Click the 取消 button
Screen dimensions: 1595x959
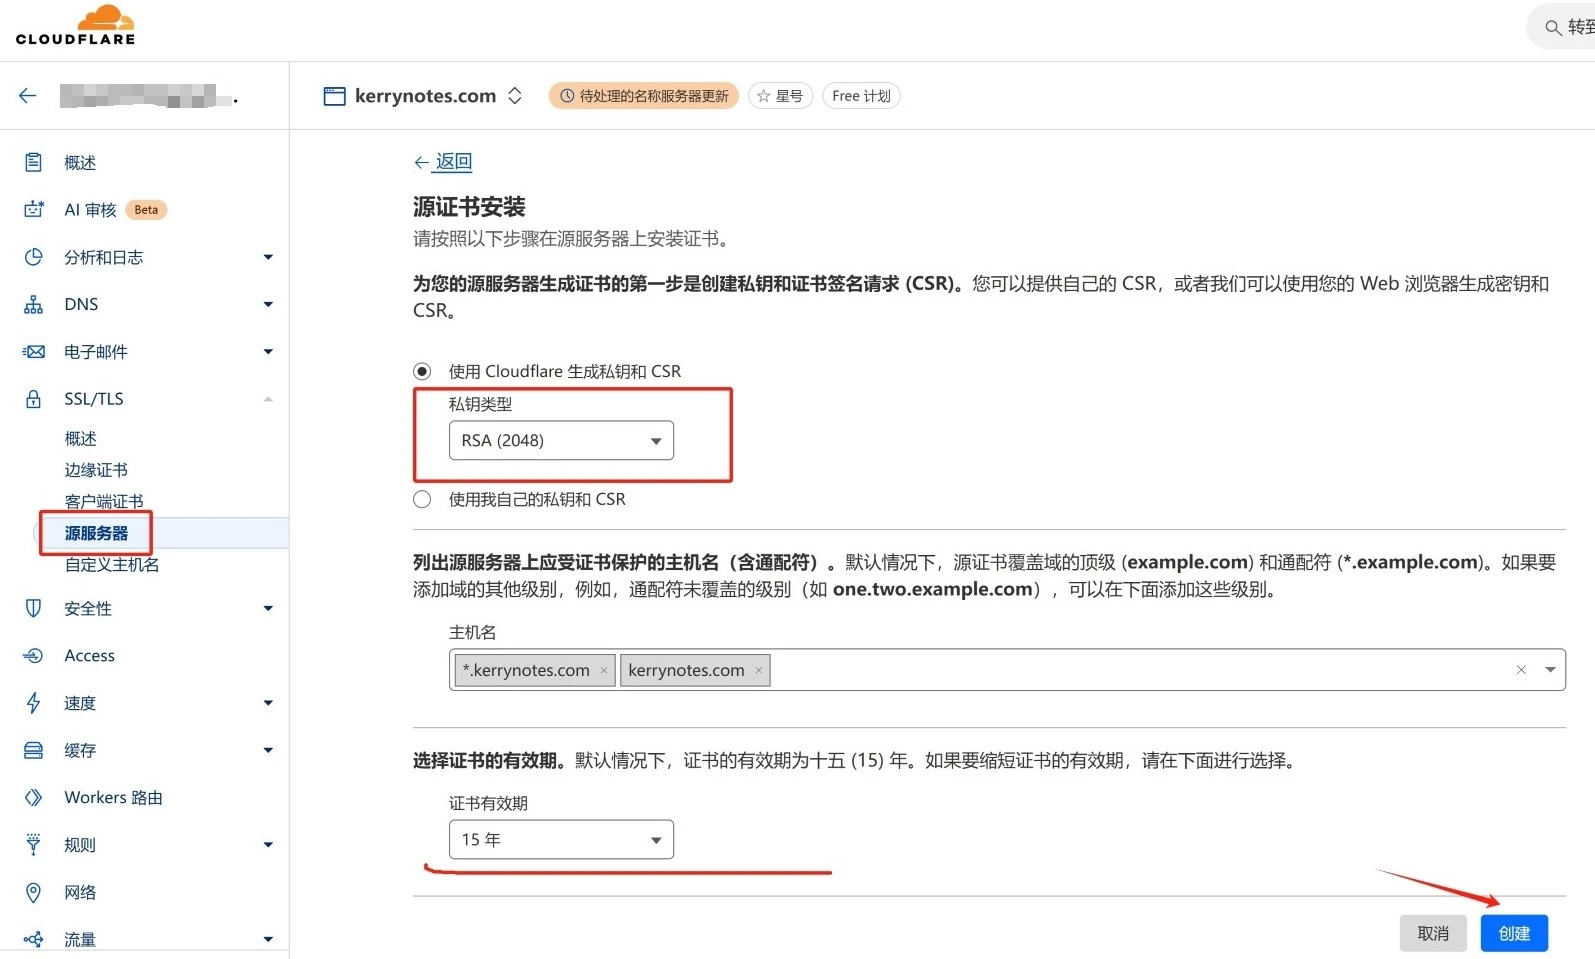click(x=1433, y=933)
